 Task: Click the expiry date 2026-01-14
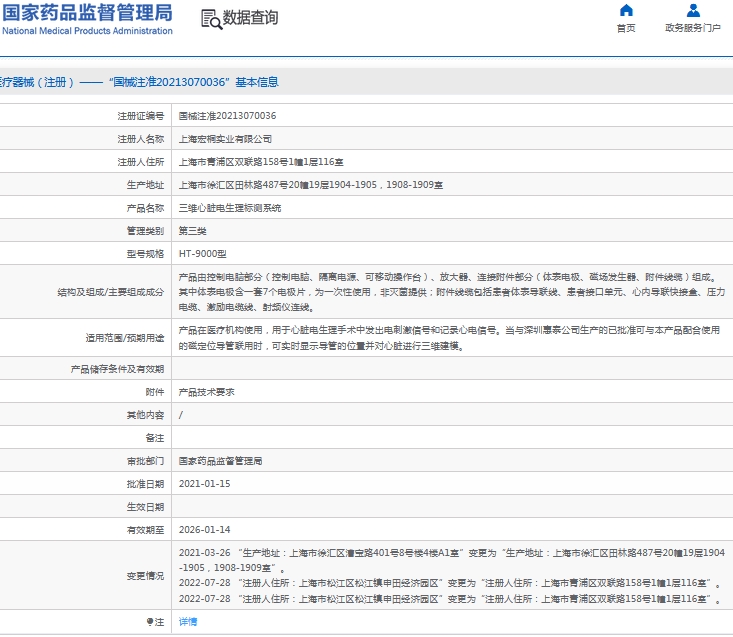pos(204,530)
